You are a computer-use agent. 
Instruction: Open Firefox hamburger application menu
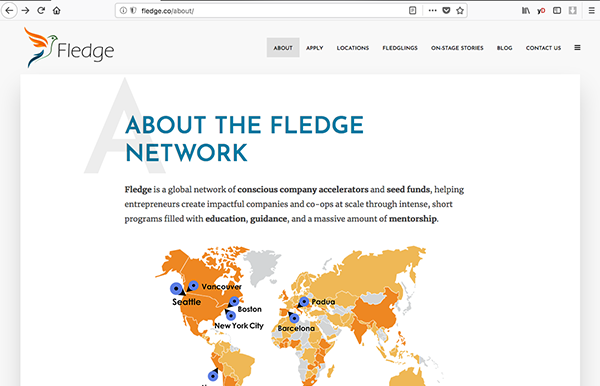[x=592, y=11]
